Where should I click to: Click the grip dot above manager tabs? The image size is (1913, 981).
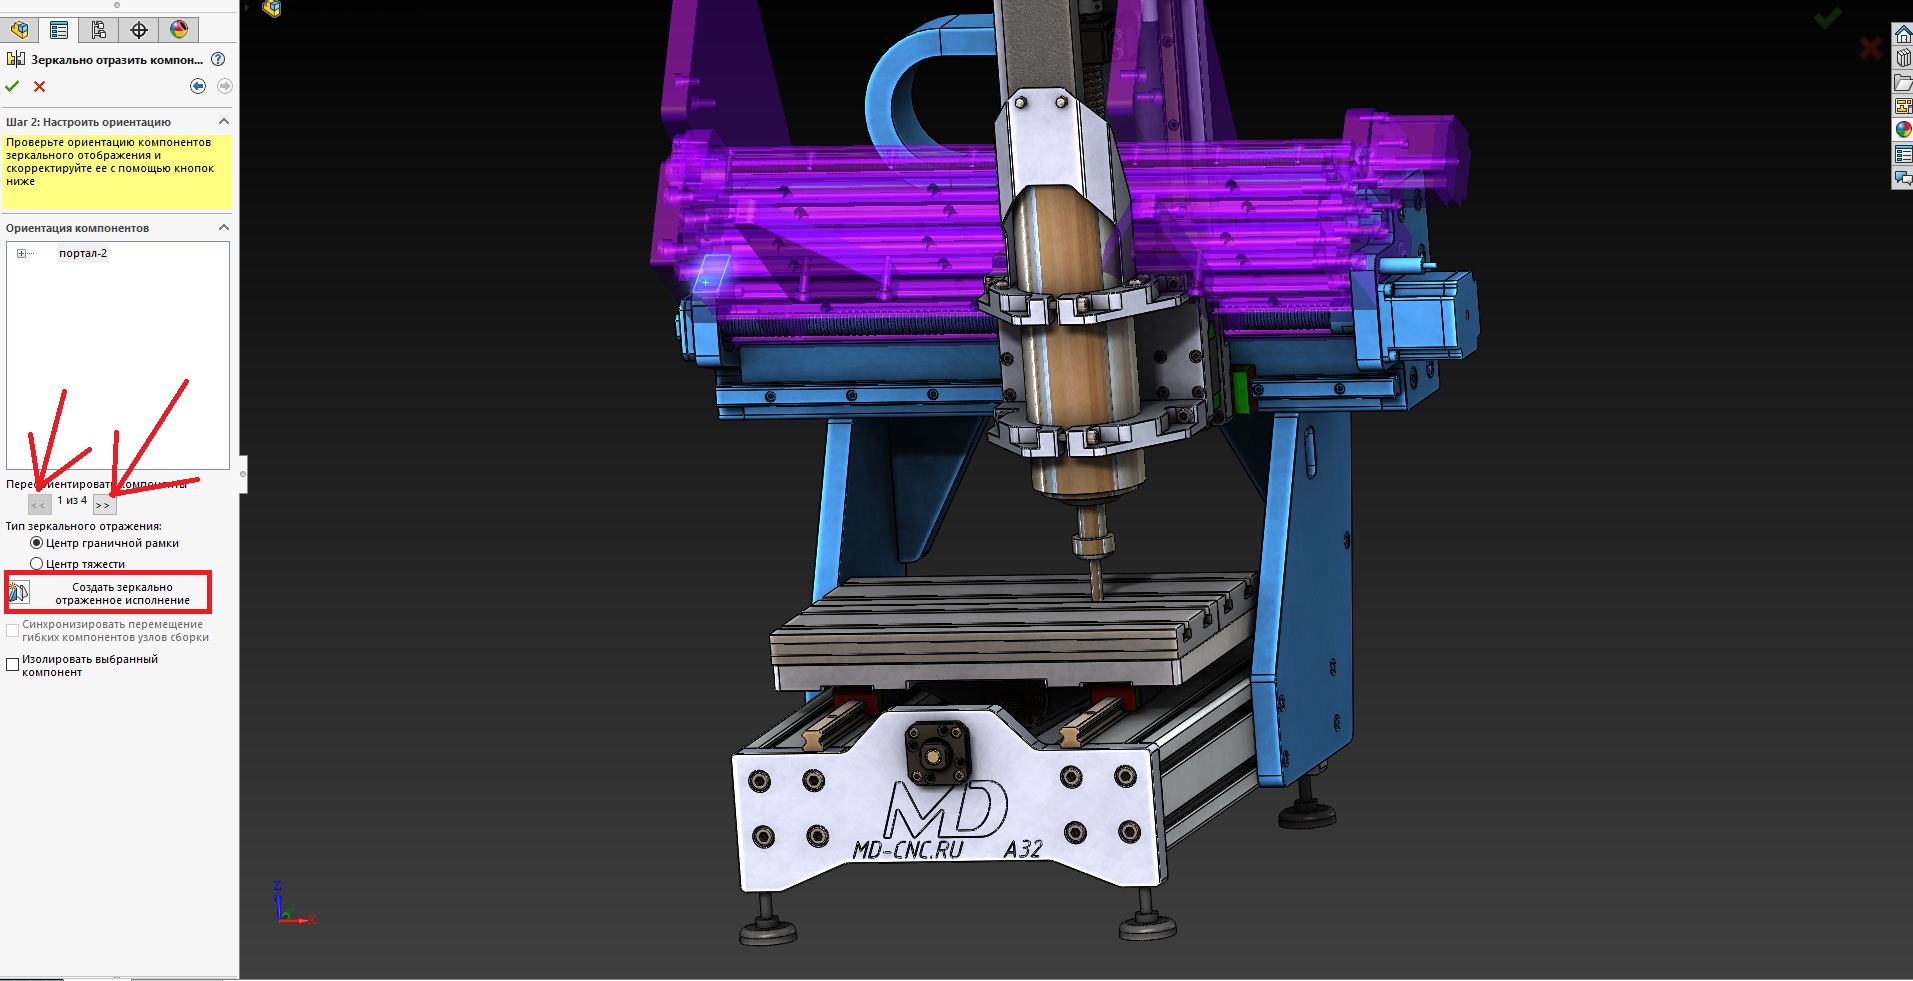click(117, 5)
